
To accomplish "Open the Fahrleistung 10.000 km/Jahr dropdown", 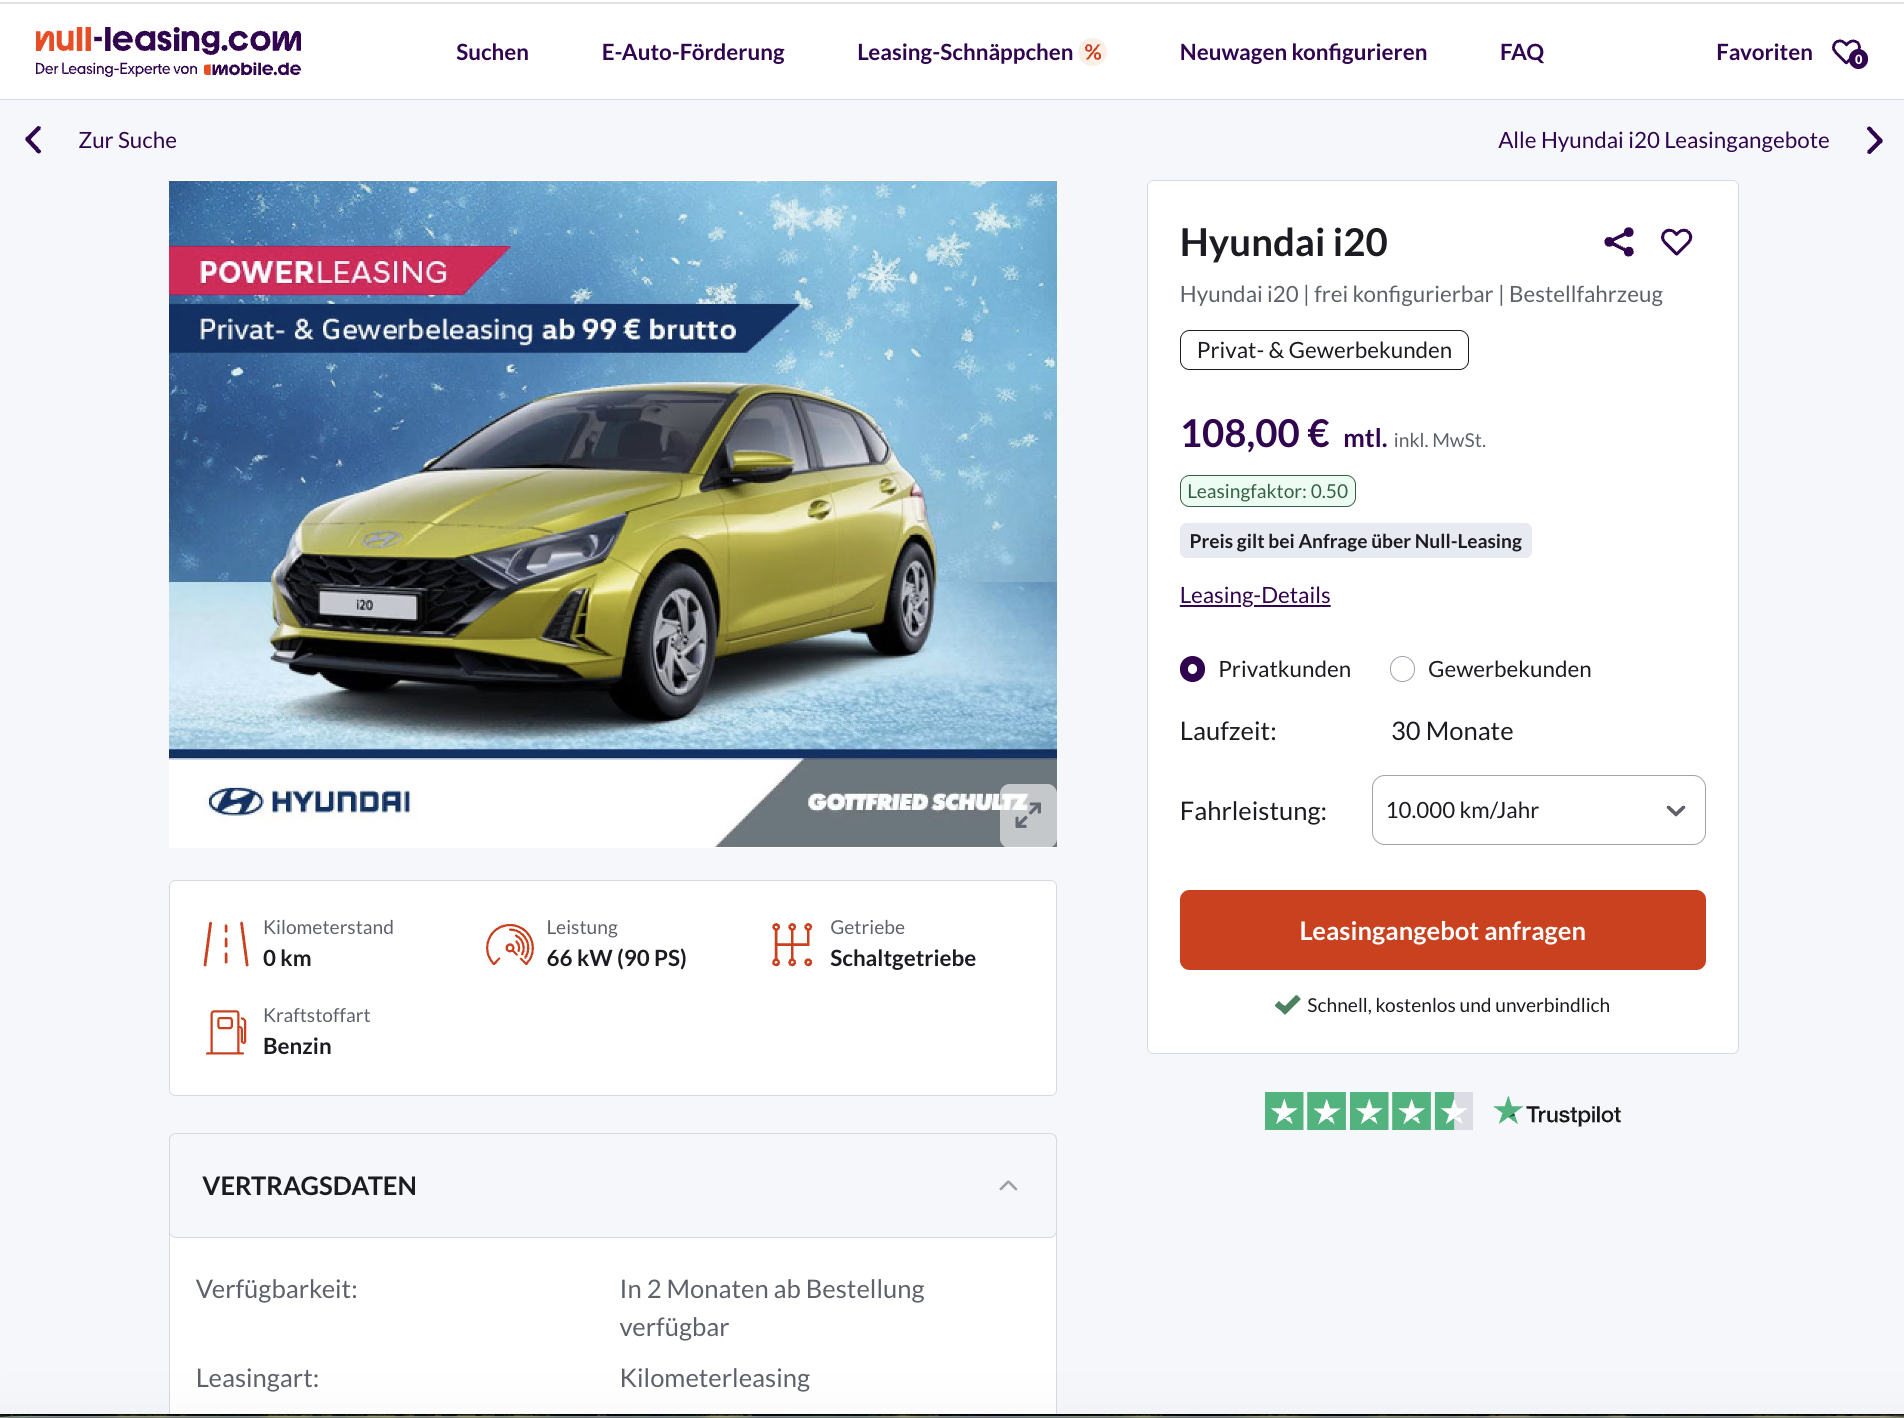I will tap(1538, 810).
